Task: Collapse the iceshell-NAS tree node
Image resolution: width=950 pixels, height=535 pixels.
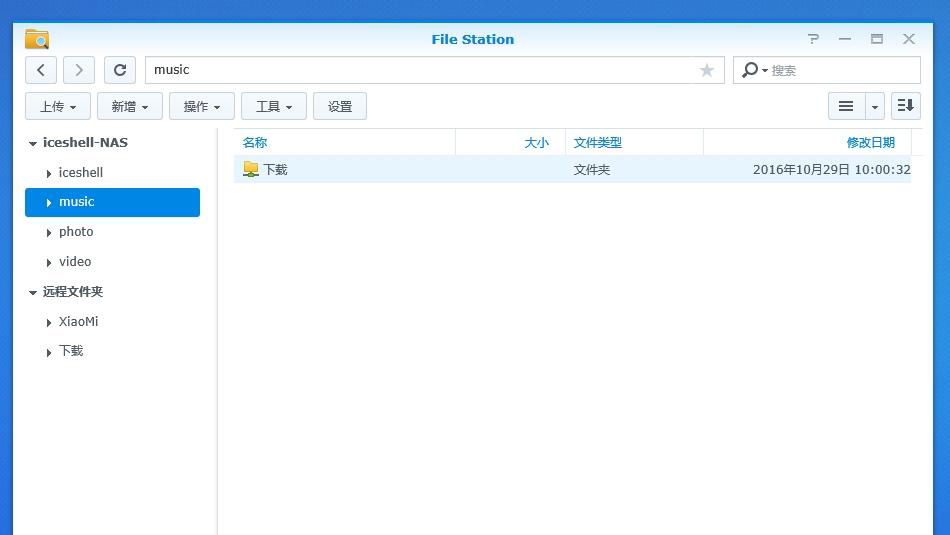Action: click(x=33, y=143)
